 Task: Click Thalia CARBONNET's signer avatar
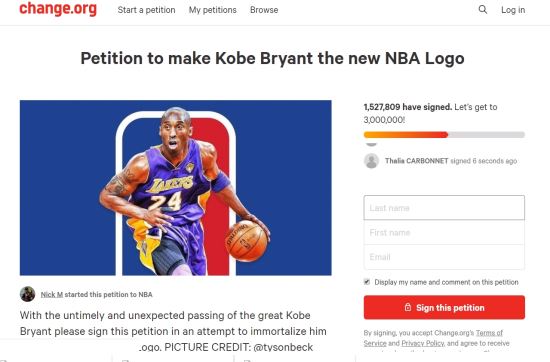coord(371,161)
